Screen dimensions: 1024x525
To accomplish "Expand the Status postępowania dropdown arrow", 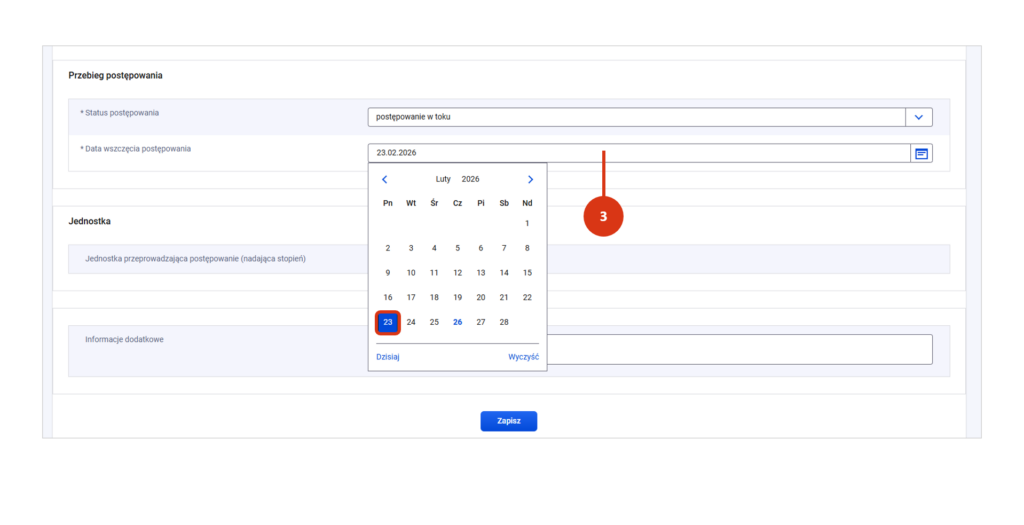I will [919, 118].
